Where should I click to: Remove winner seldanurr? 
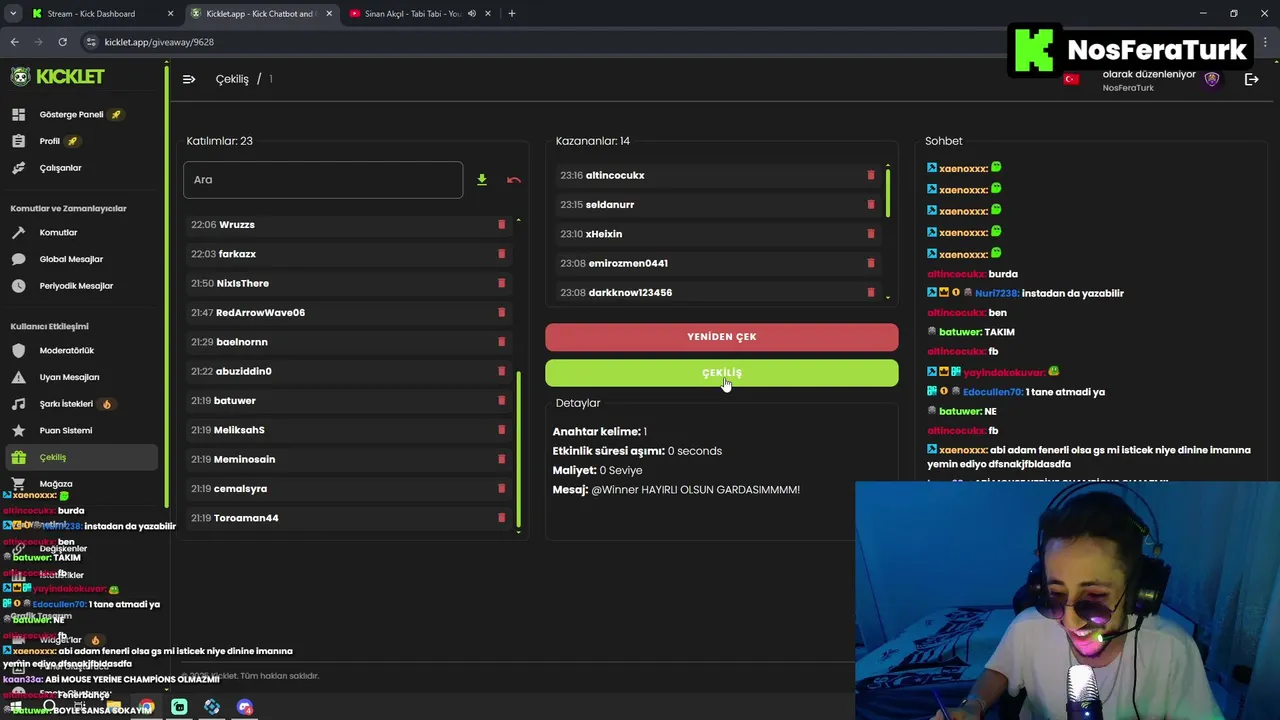click(870, 205)
